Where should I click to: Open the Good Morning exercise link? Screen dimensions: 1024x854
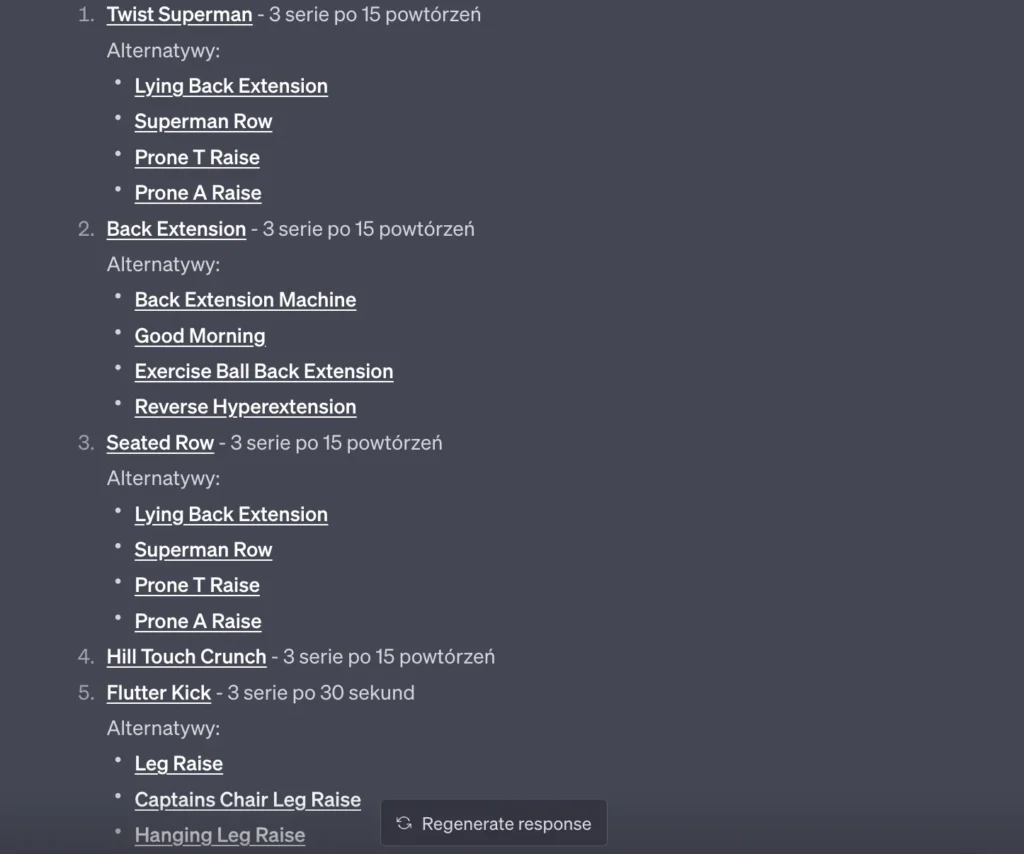[200, 336]
